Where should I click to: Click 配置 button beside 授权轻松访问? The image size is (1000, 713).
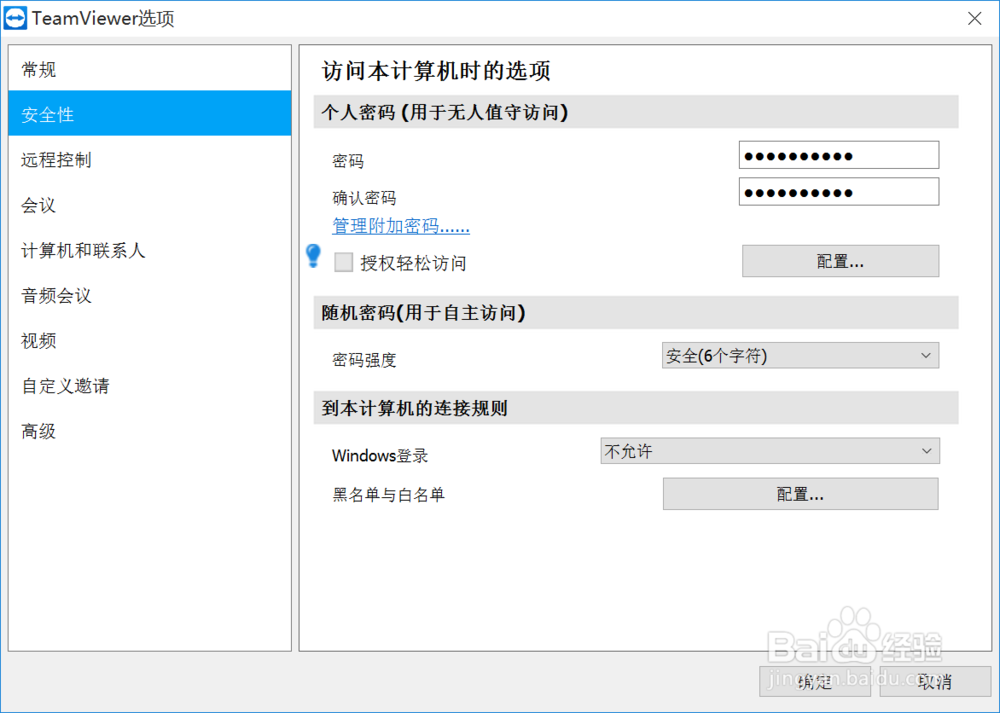(840, 261)
